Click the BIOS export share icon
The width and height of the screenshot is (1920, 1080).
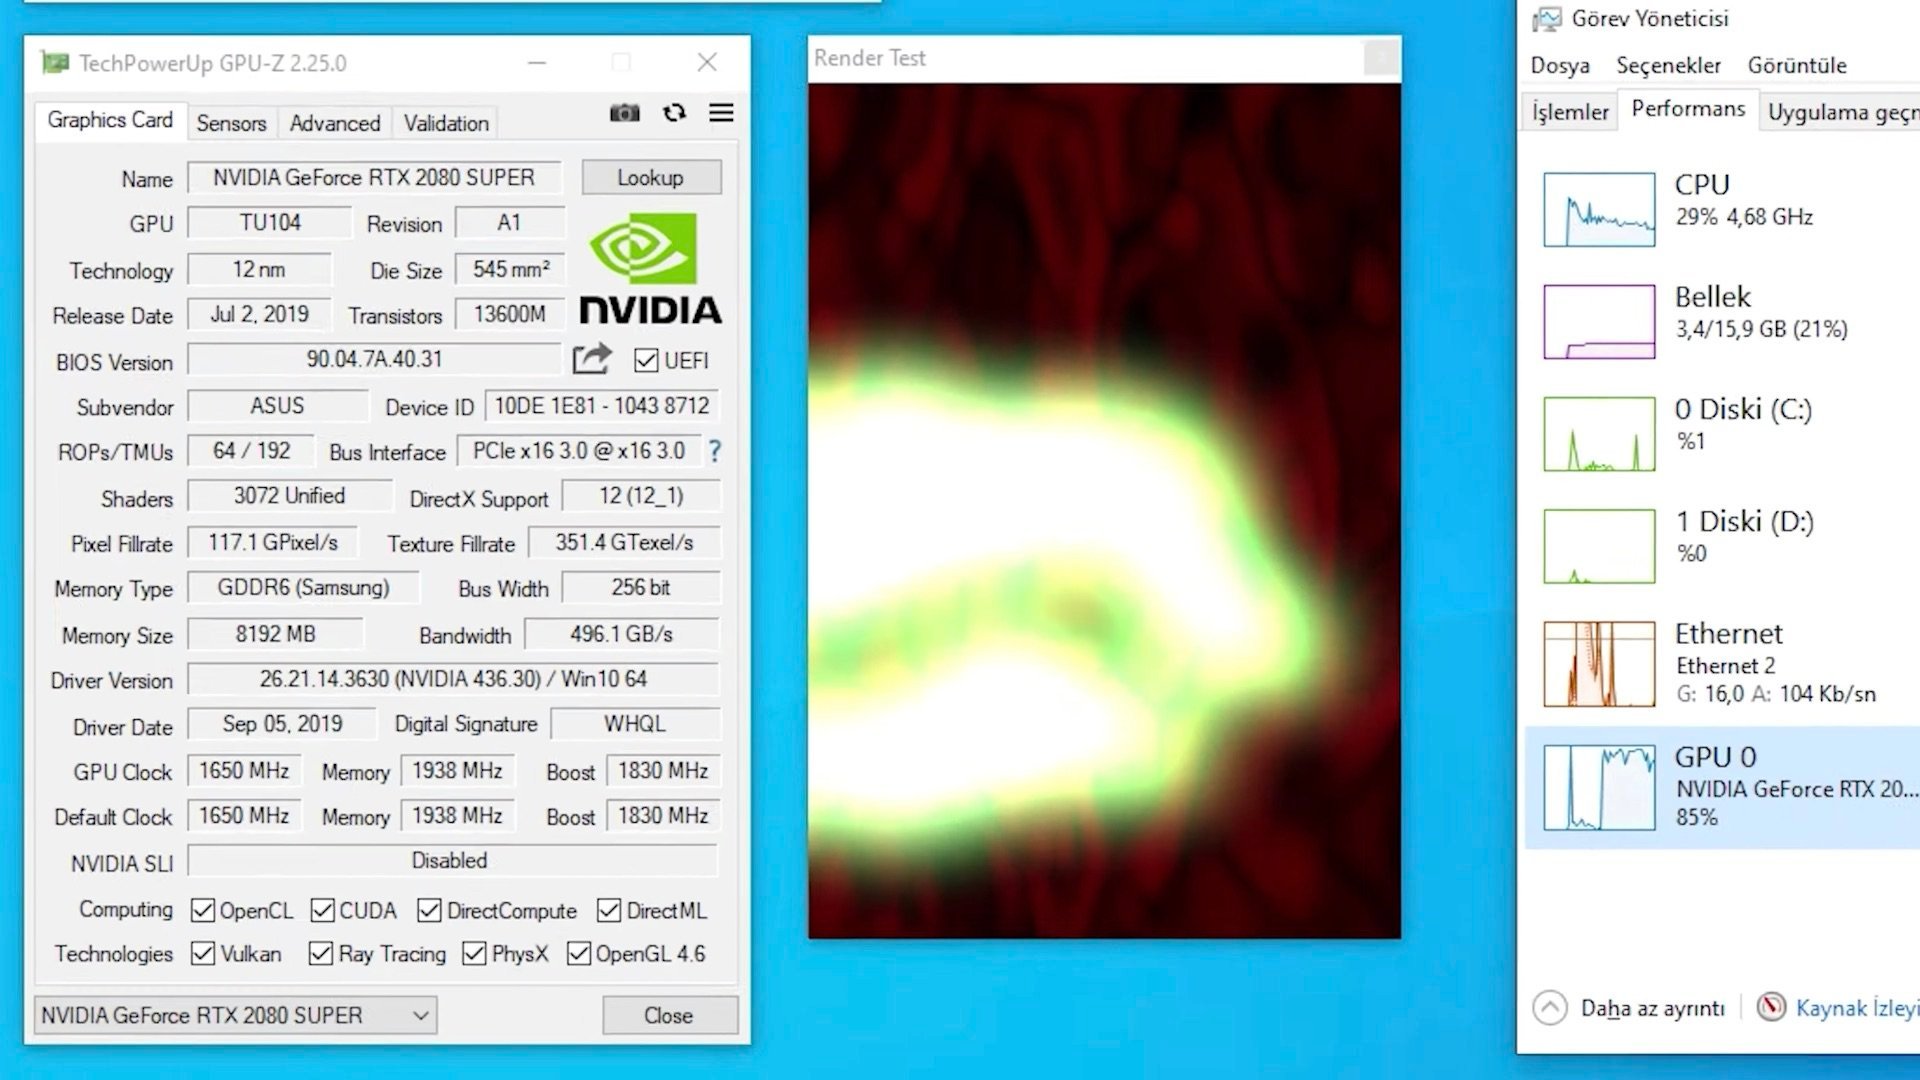591,359
